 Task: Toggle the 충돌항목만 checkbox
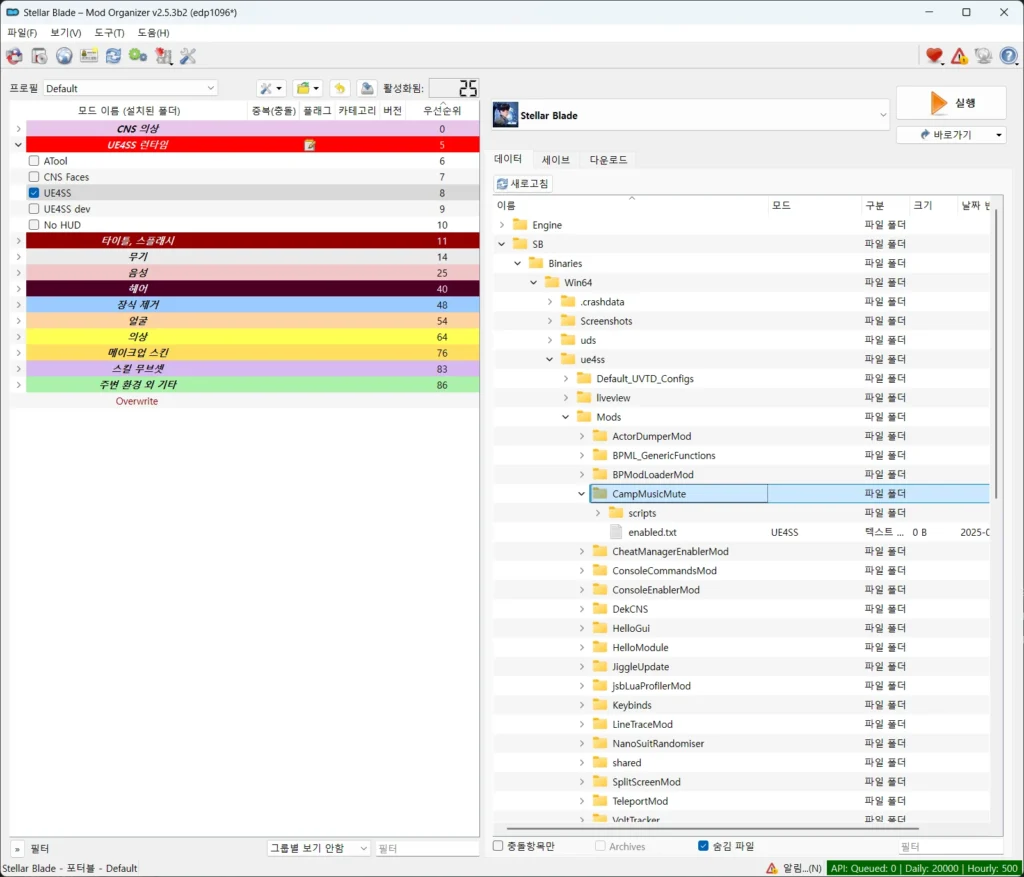coord(498,846)
